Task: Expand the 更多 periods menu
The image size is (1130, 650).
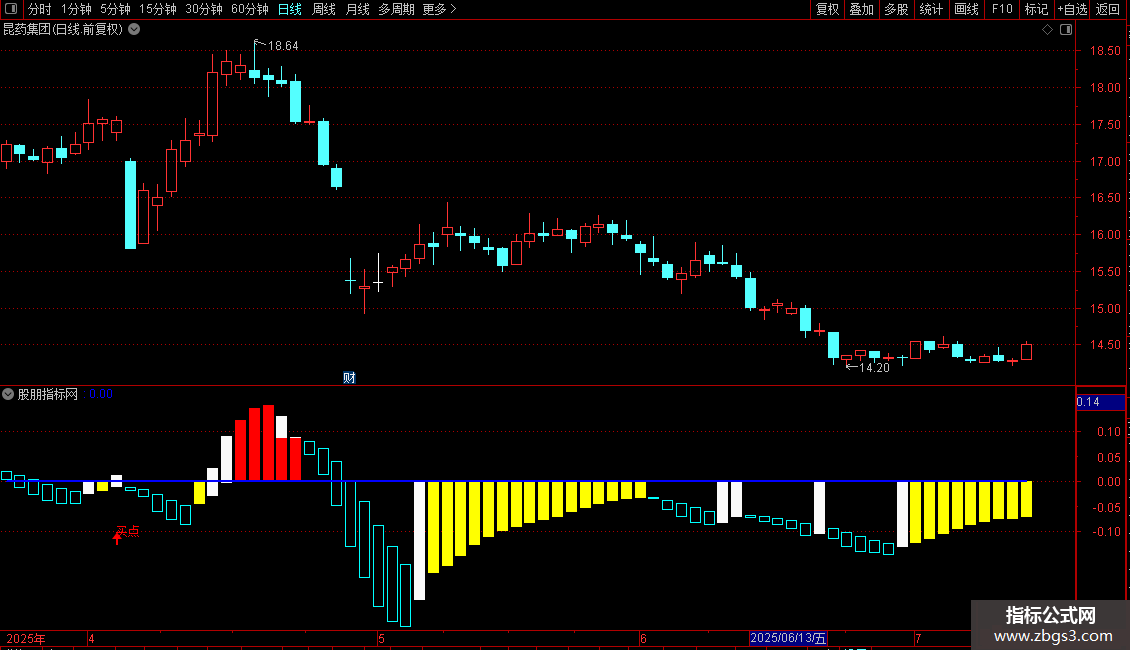Action: (x=440, y=9)
